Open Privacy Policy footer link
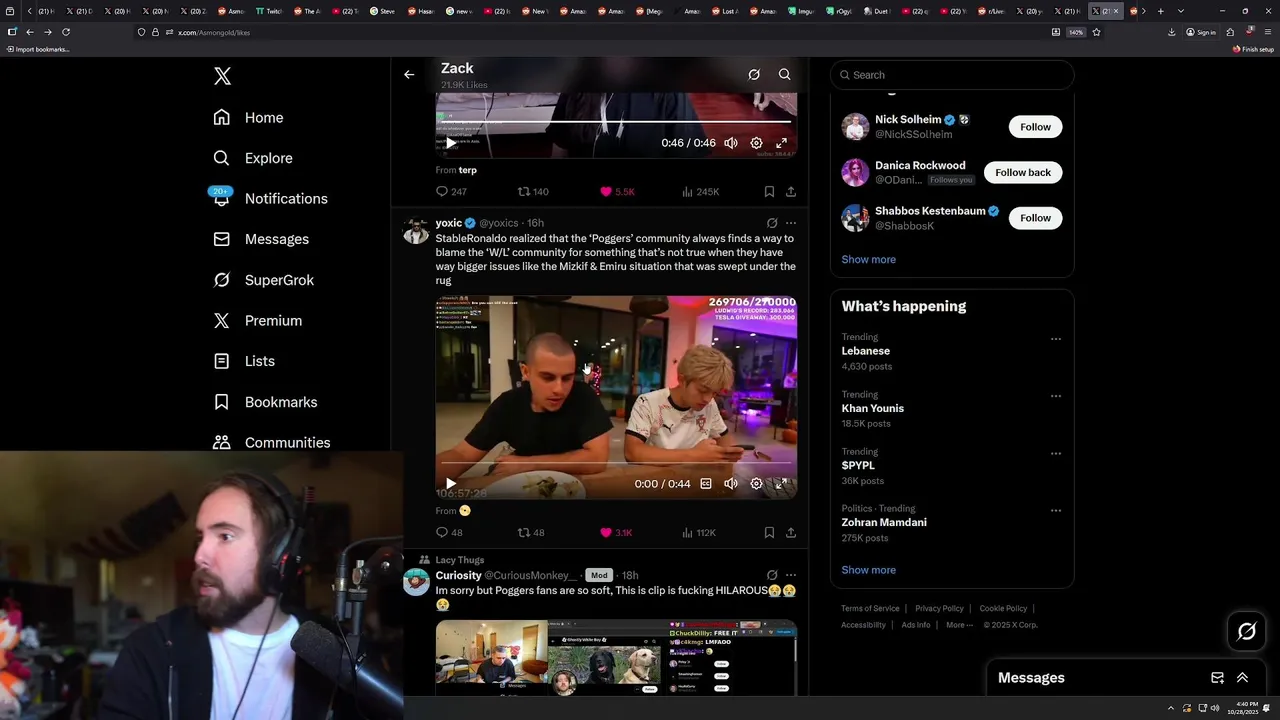 (x=939, y=608)
